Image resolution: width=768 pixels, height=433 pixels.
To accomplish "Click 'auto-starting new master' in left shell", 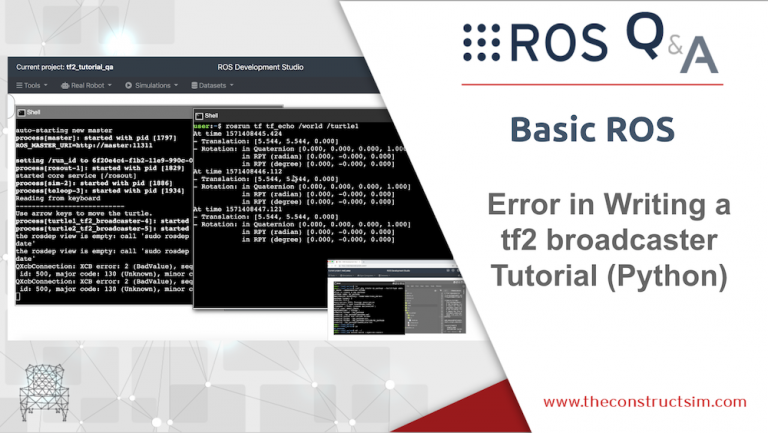I will tap(64, 130).
